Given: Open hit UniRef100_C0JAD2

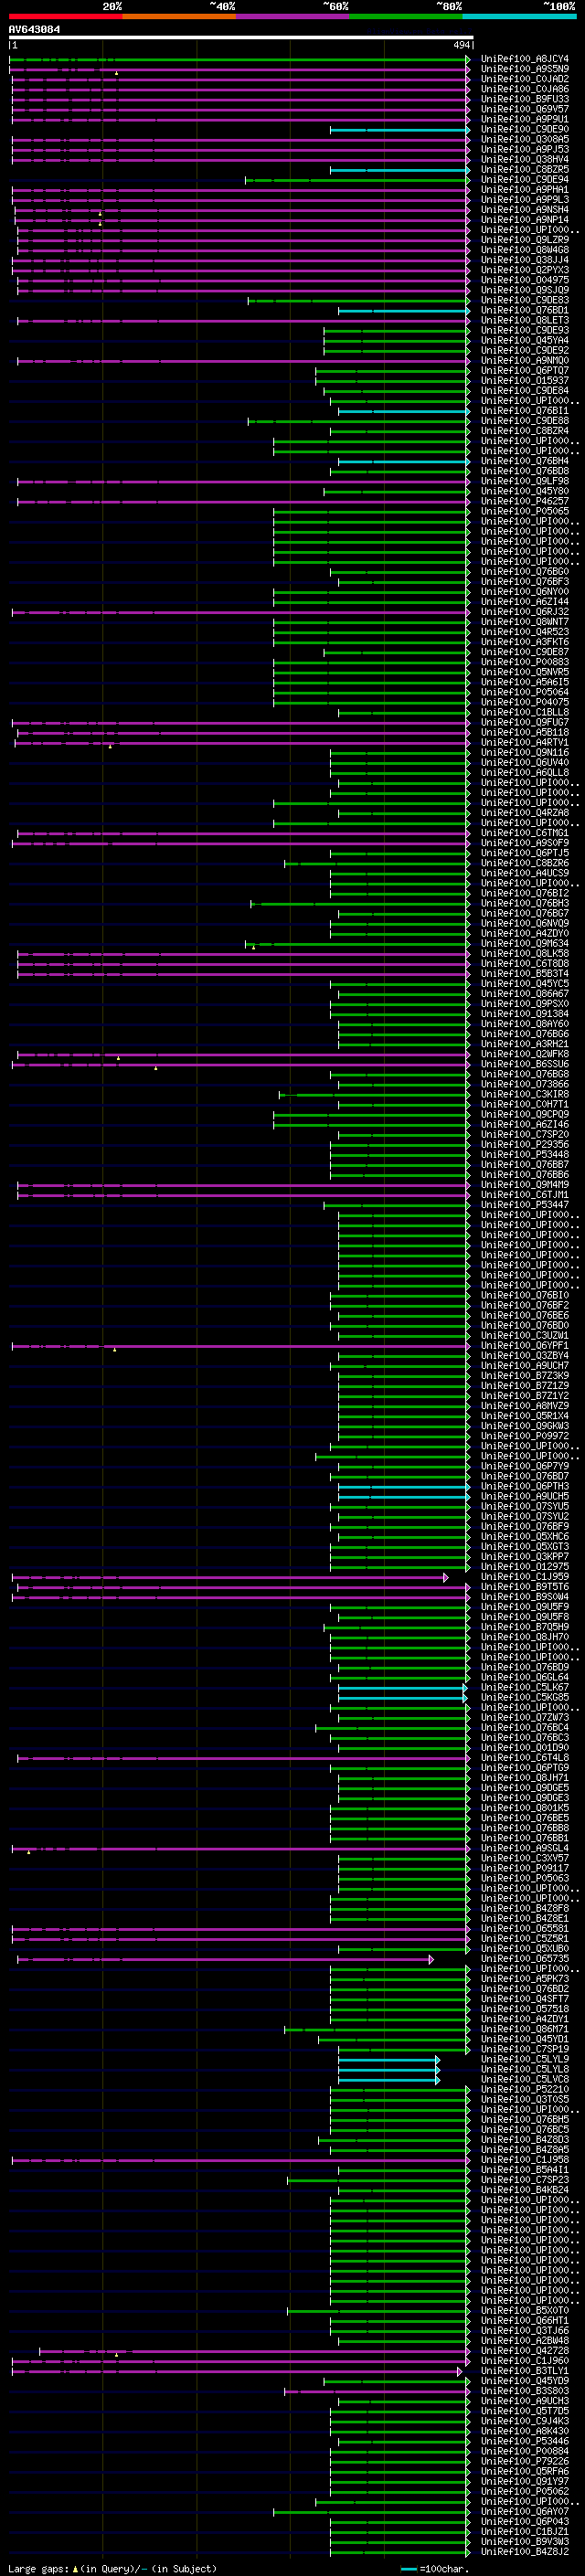Looking at the screenshot, I should coord(525,80).
